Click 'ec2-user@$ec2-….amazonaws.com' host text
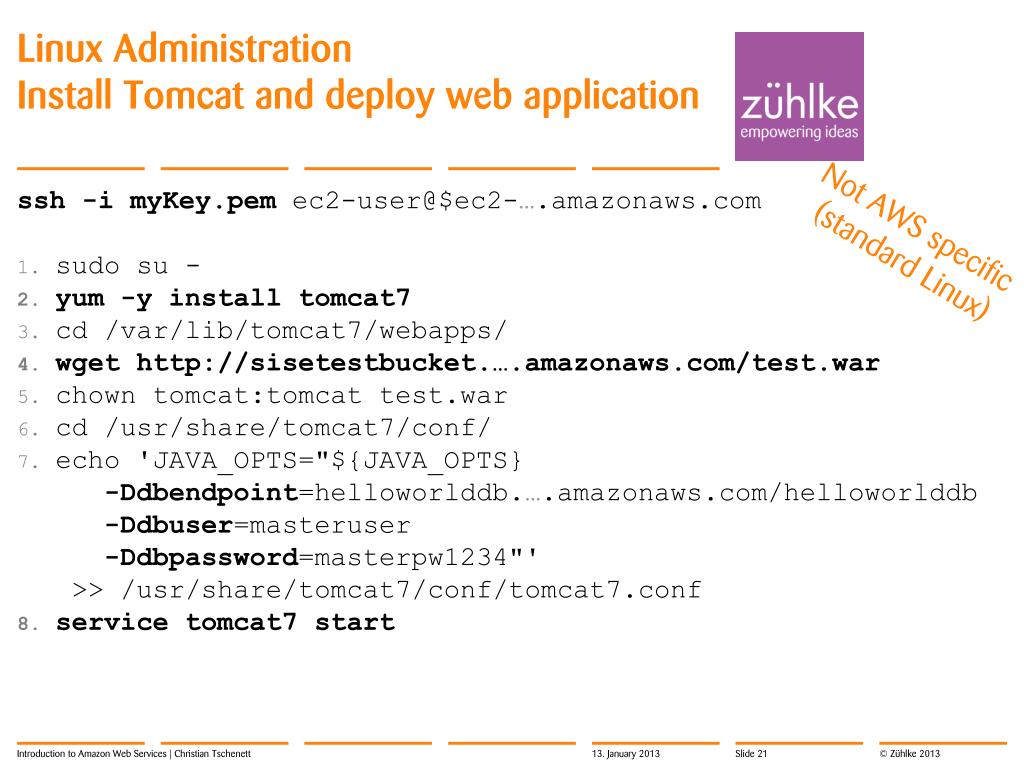The width and height of the screenshot is (1024, 768). (526, 201)
